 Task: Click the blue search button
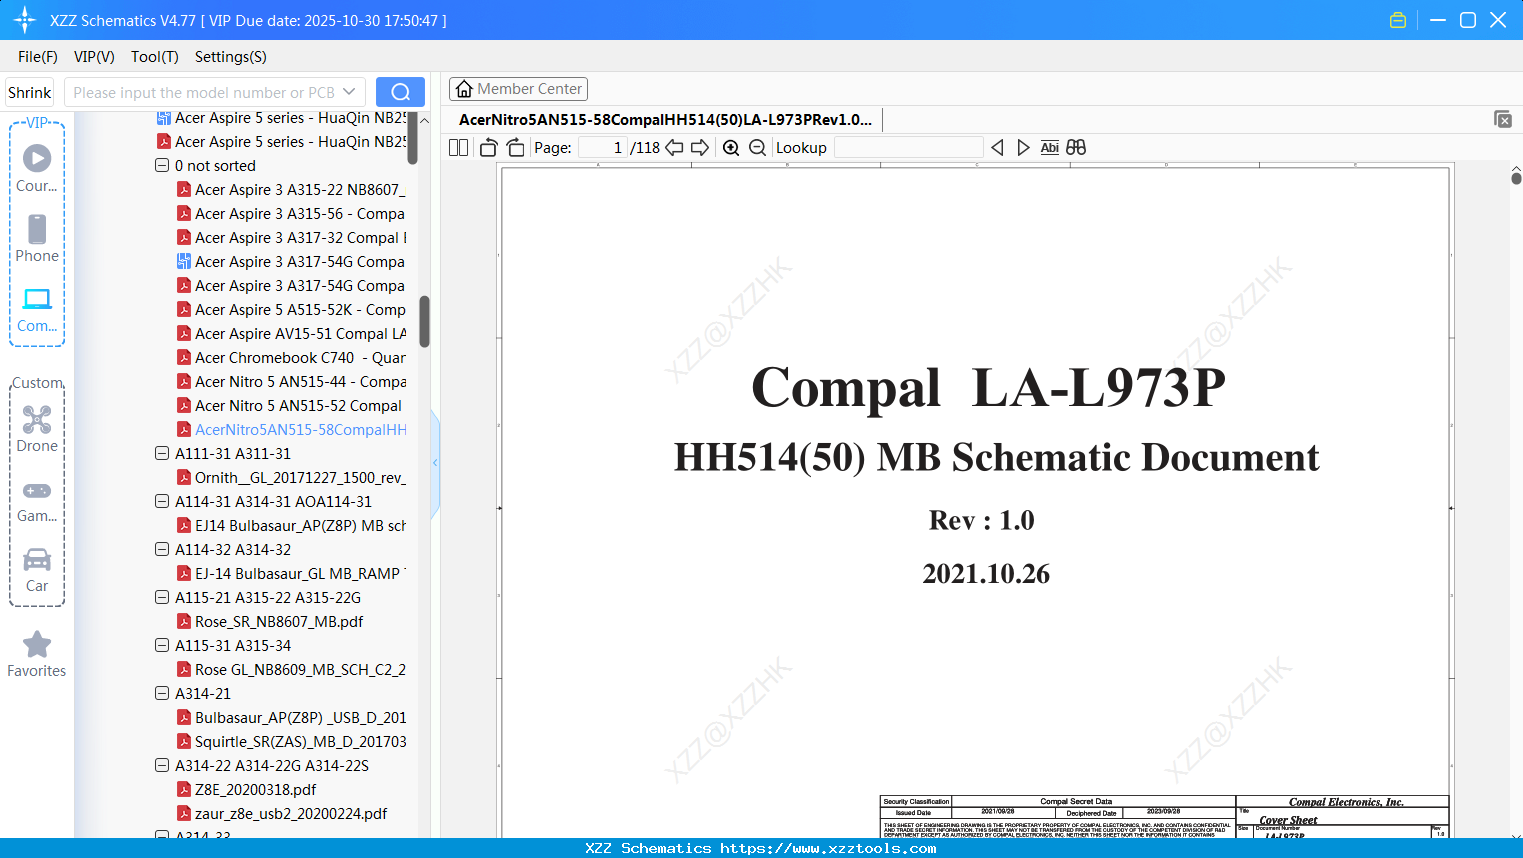[400, 92]
